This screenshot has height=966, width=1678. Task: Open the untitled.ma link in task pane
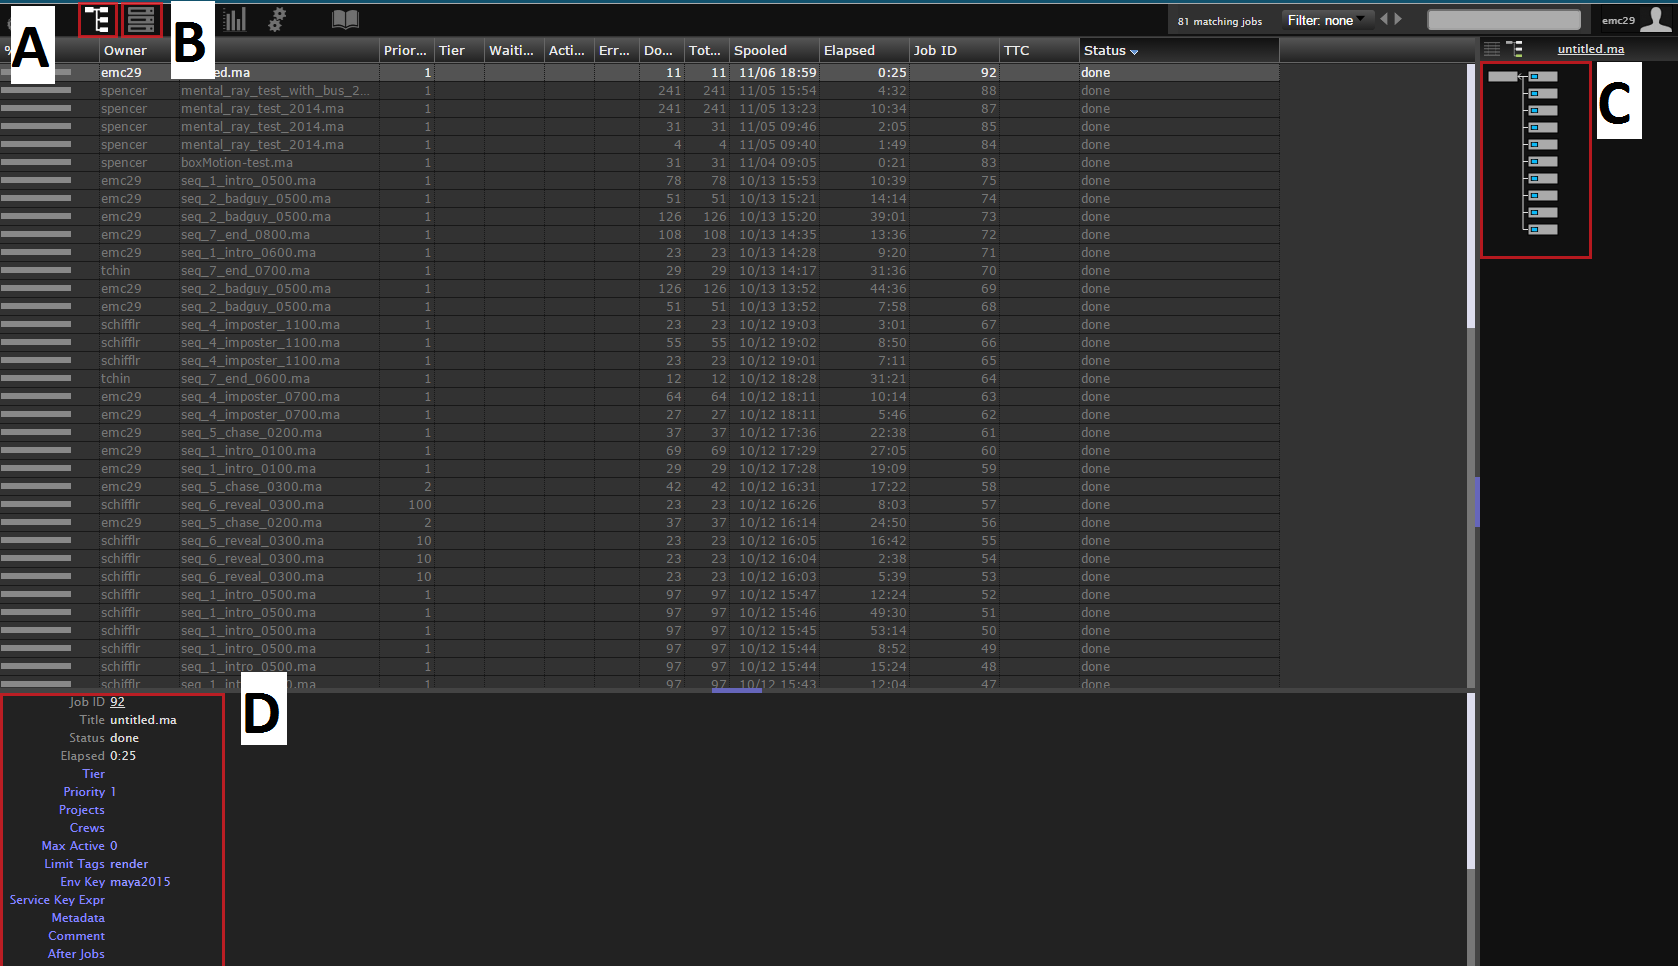(1590, 49)
